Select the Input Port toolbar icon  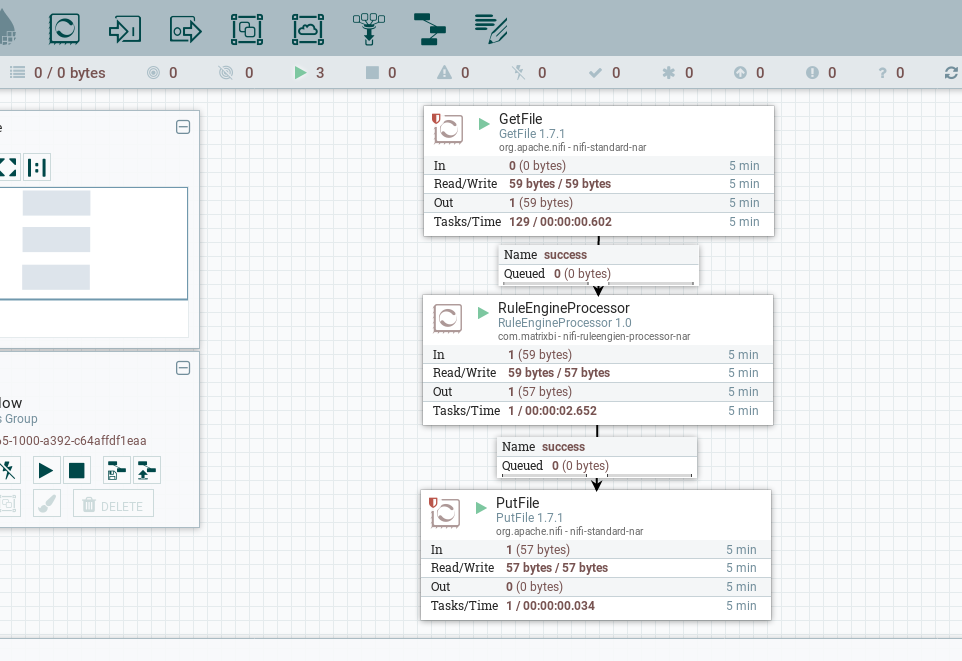[x=125, y=29]
